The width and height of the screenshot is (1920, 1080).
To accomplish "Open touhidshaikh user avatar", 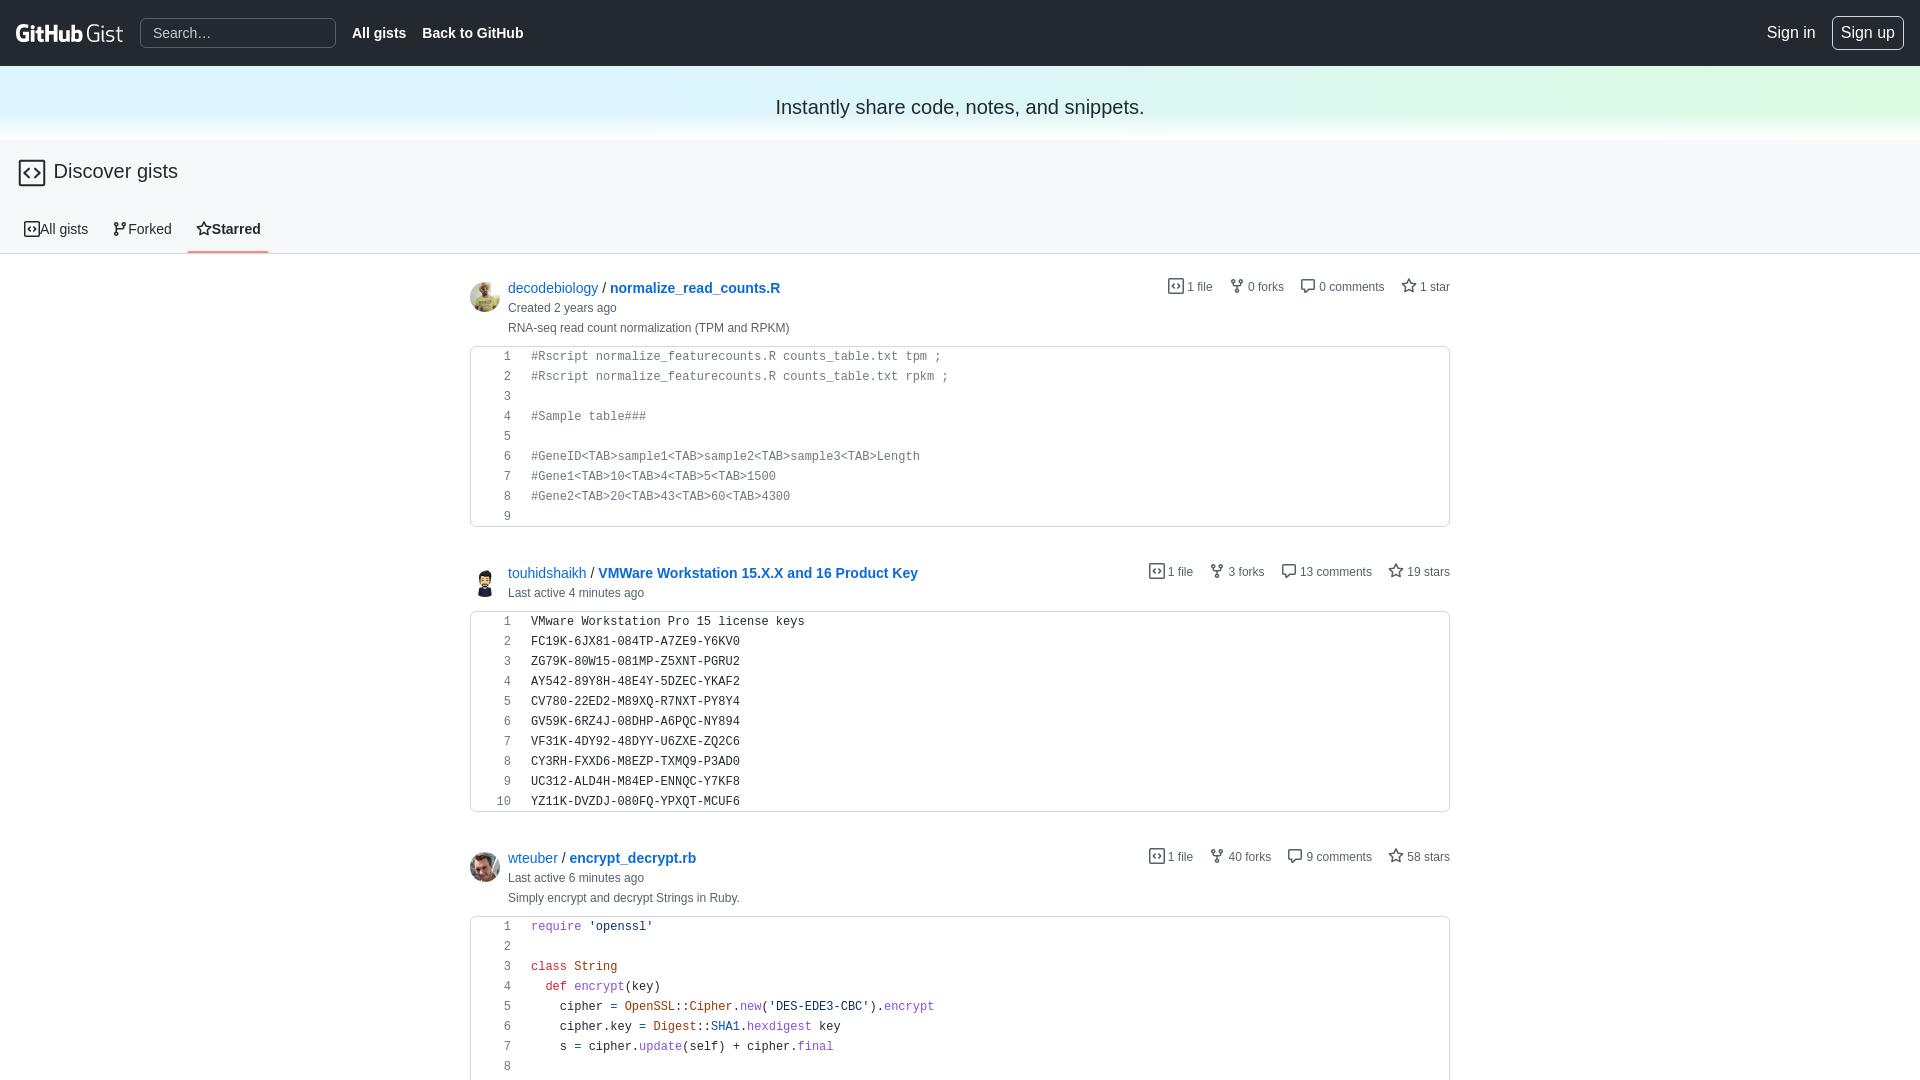I will (x=485, y=582).
